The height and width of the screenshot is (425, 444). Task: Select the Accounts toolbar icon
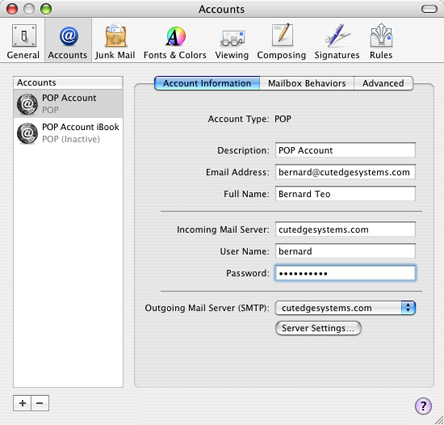[68, 41]
